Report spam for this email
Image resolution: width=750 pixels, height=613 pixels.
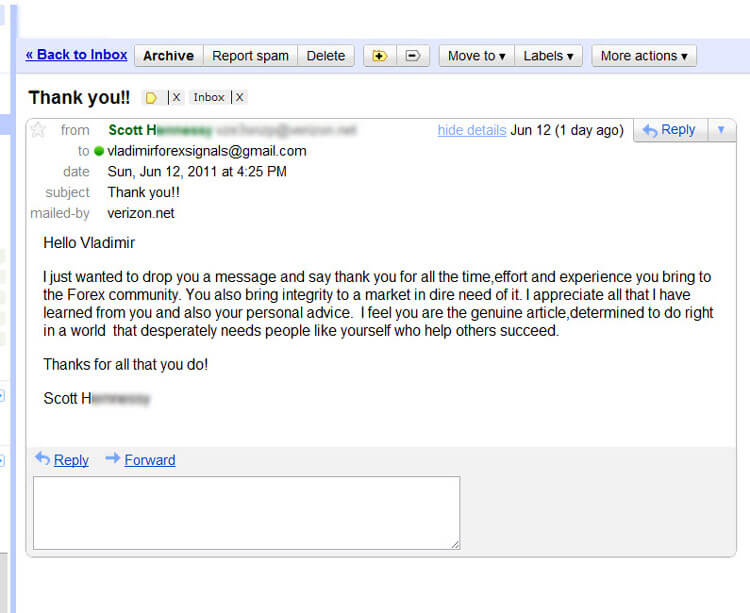point(251,56)
